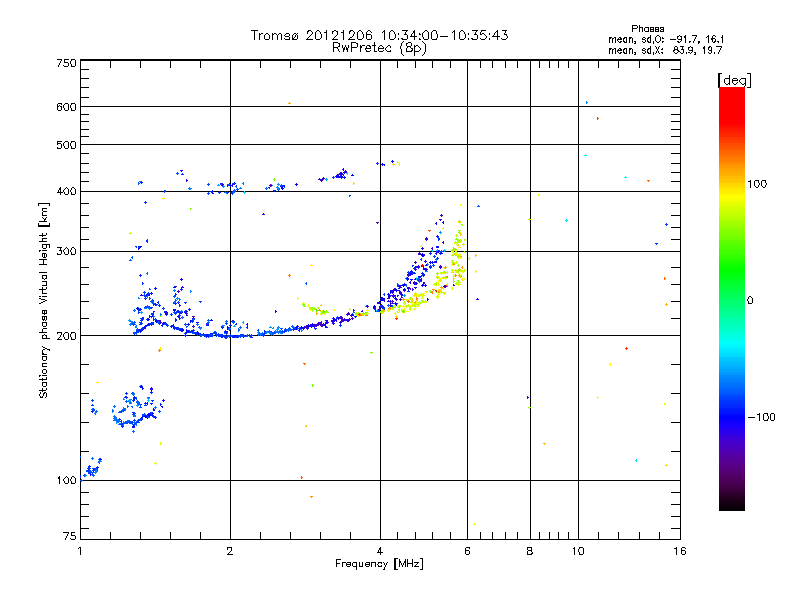Click height axis tick "300"

67,252
